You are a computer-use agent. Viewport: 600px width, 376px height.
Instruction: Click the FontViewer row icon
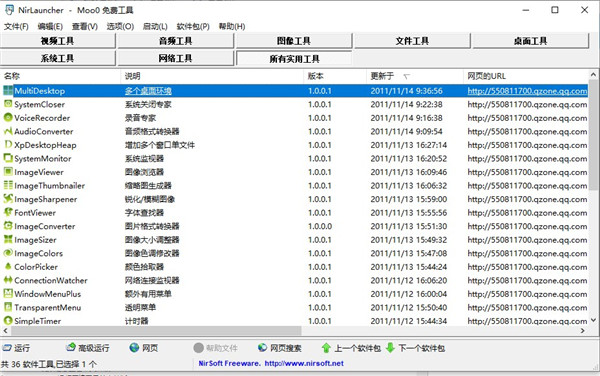click(8, 213)
